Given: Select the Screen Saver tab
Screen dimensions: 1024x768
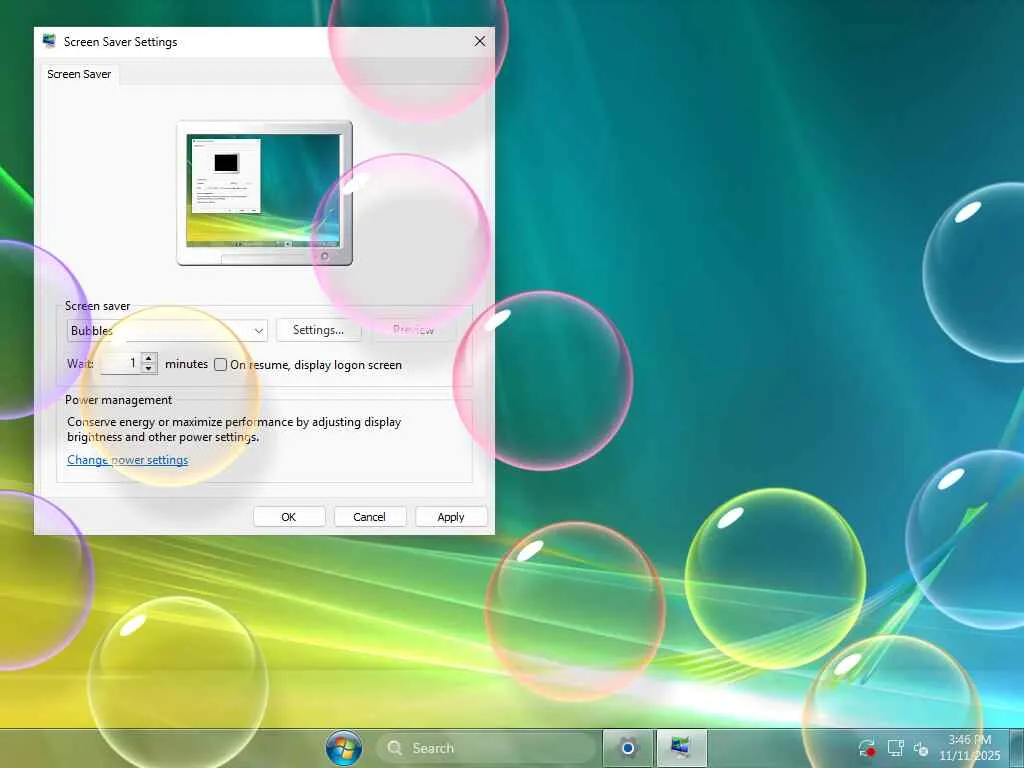Looking at the screenshot, I should [79, 74].
